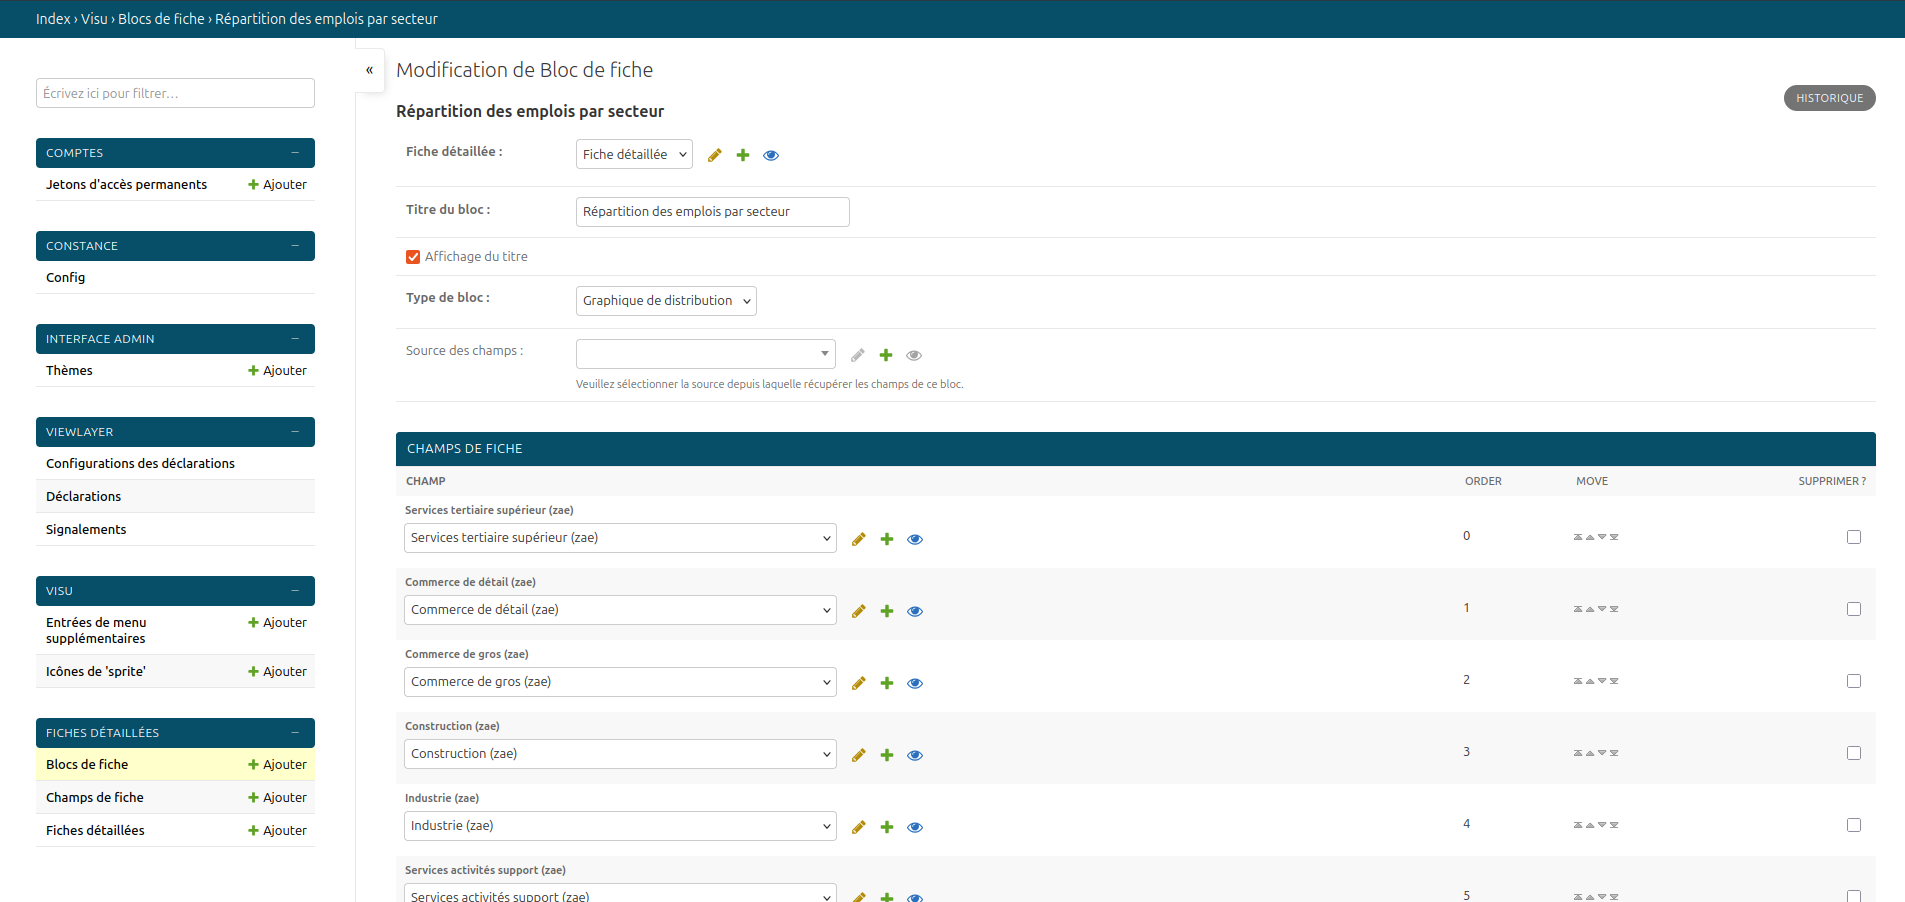This screenshot has width=1905, height=902.
Task: Move Services tertiaire supérieur row to bottom
Action: pos(1614,537)
